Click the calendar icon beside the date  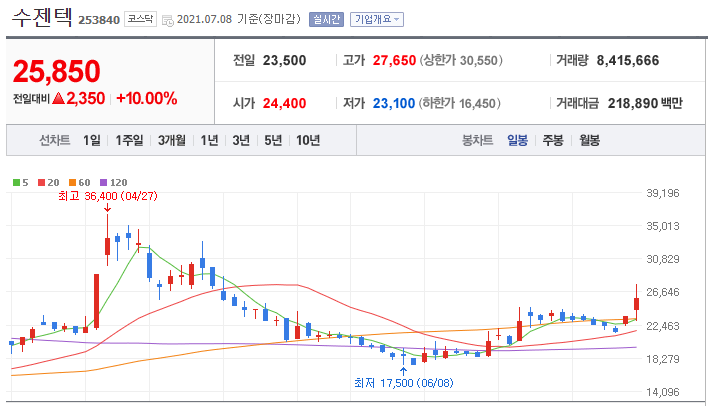168,21
